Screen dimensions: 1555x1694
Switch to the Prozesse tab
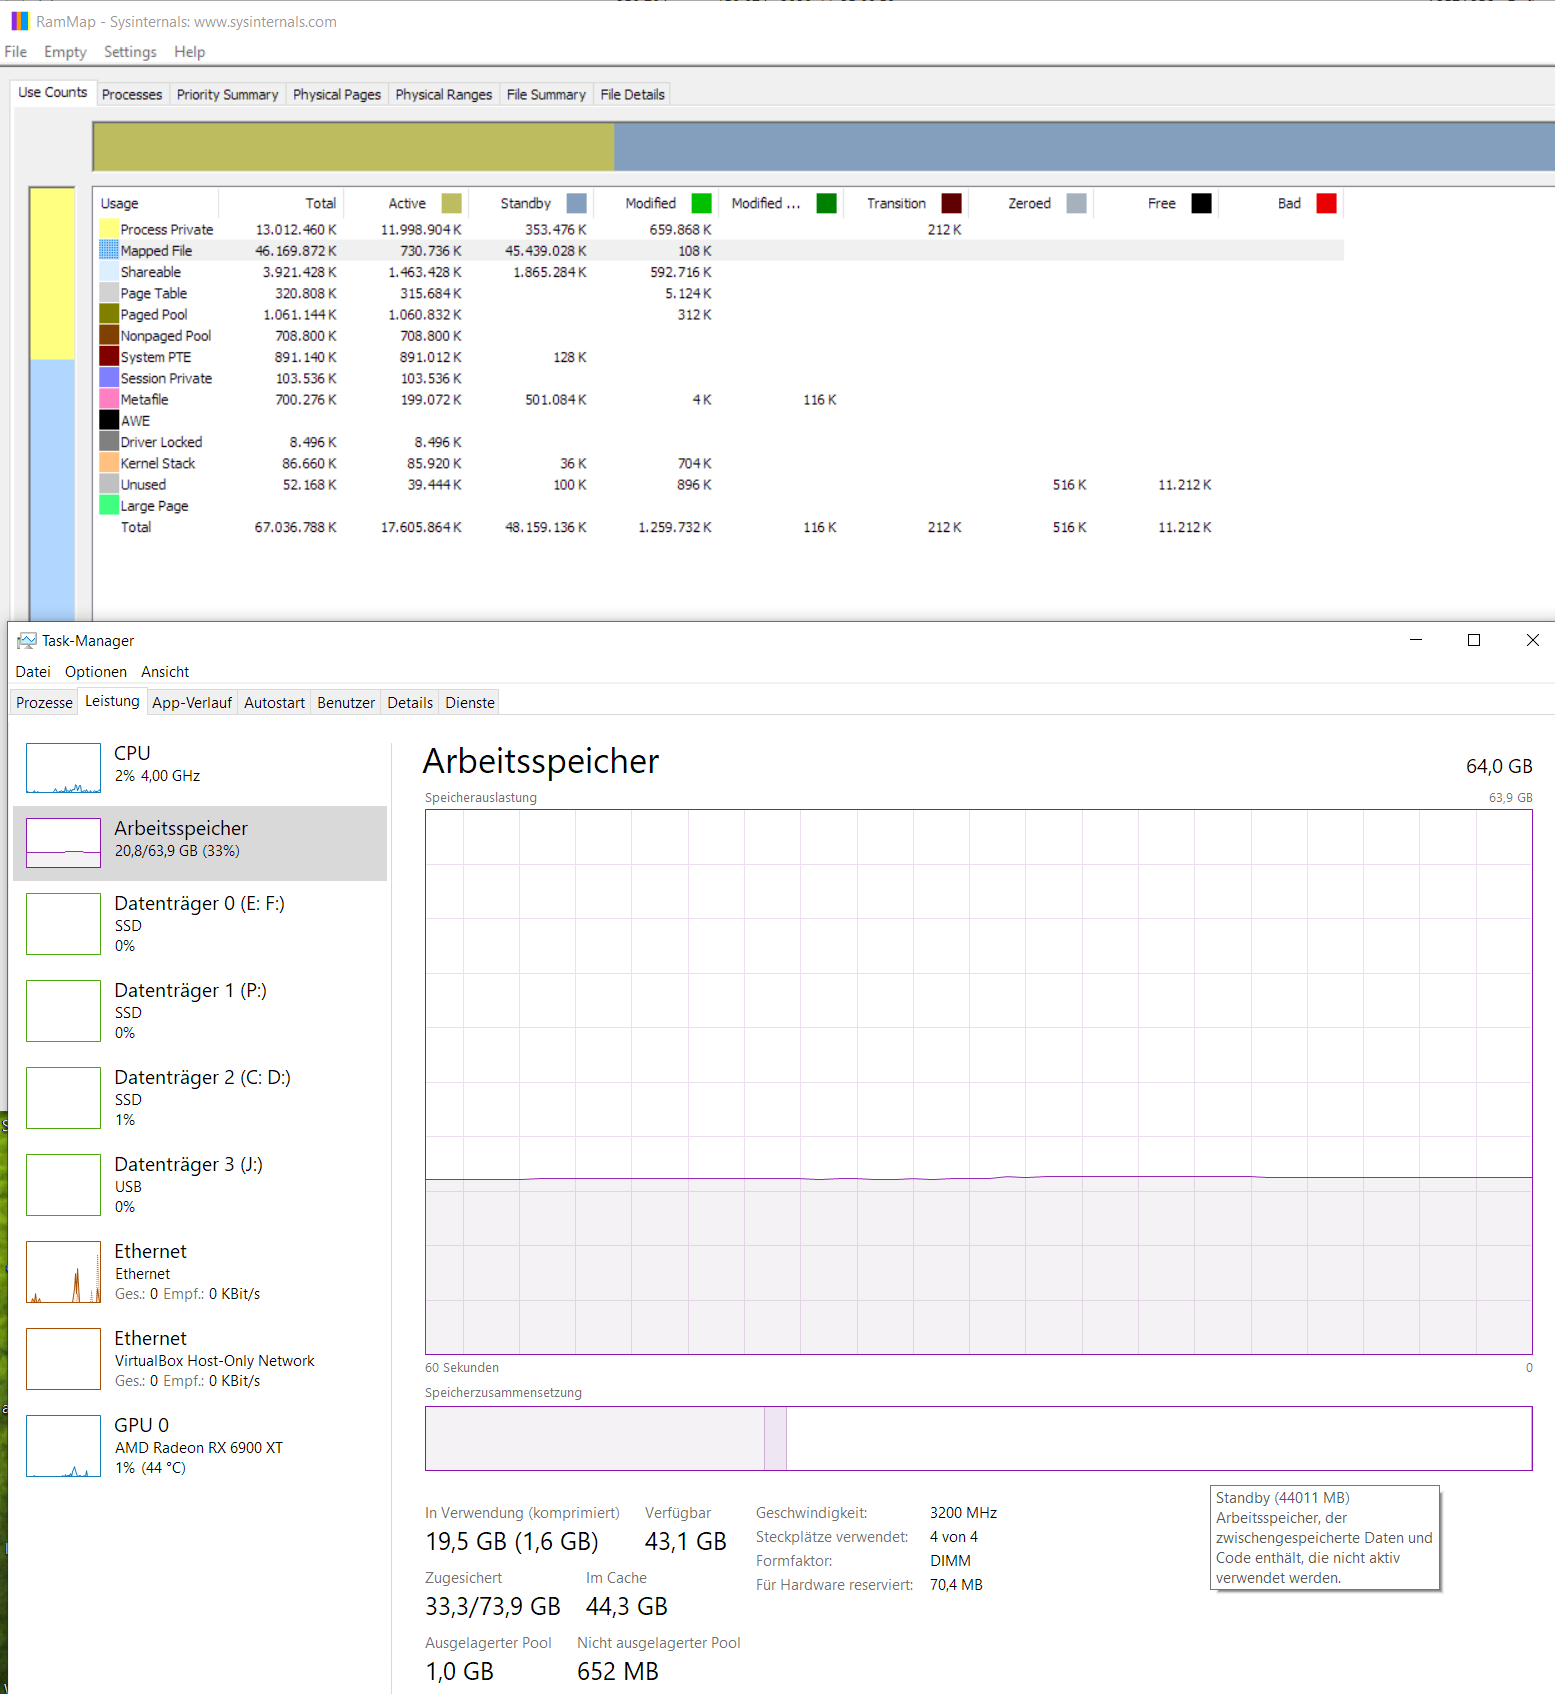pyautogui.click(x=44, y=703)
